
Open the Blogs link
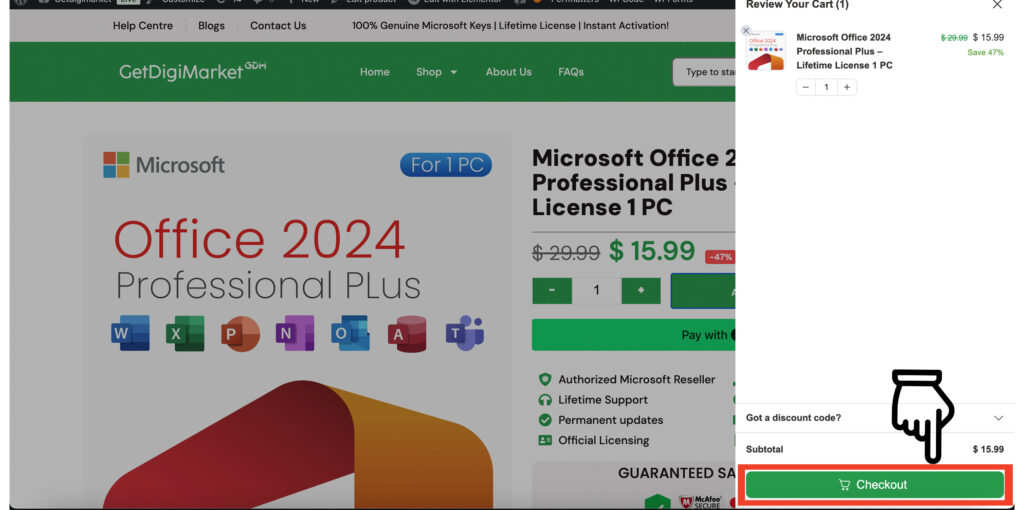[211, 26]
